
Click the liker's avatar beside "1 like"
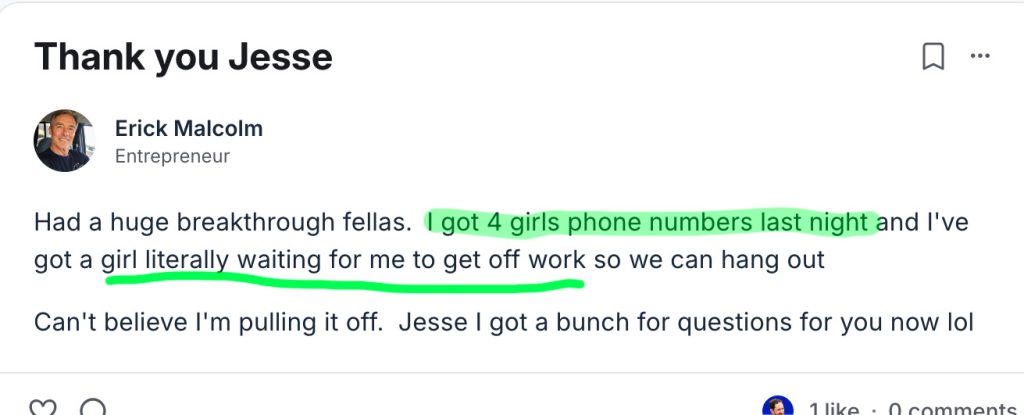(x=777, y=408)
